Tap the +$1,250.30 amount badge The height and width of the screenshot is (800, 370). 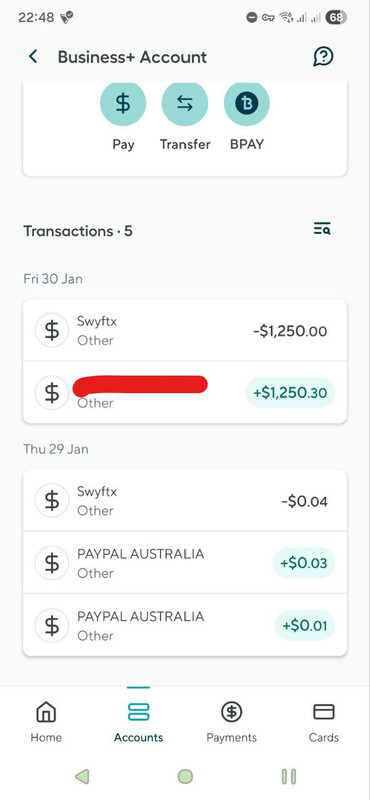click(290, 392)
